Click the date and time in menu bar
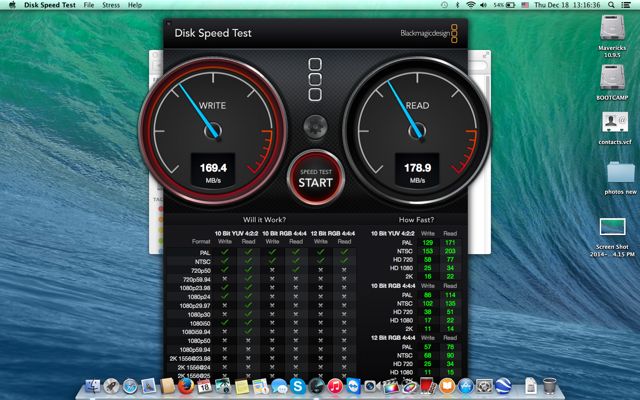This screenshot has width=640, height=400. pos(567,5)
